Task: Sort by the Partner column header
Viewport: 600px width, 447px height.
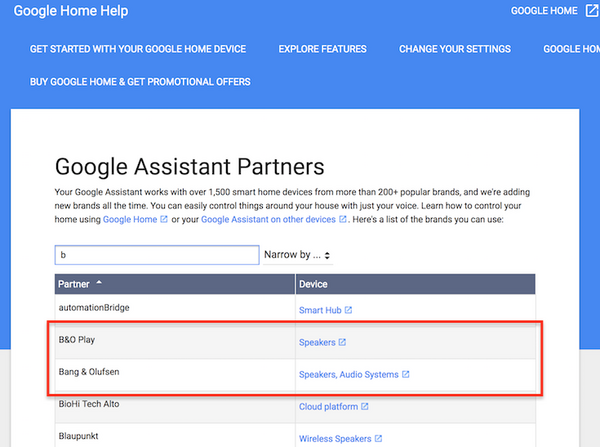Action: [80, 284]
